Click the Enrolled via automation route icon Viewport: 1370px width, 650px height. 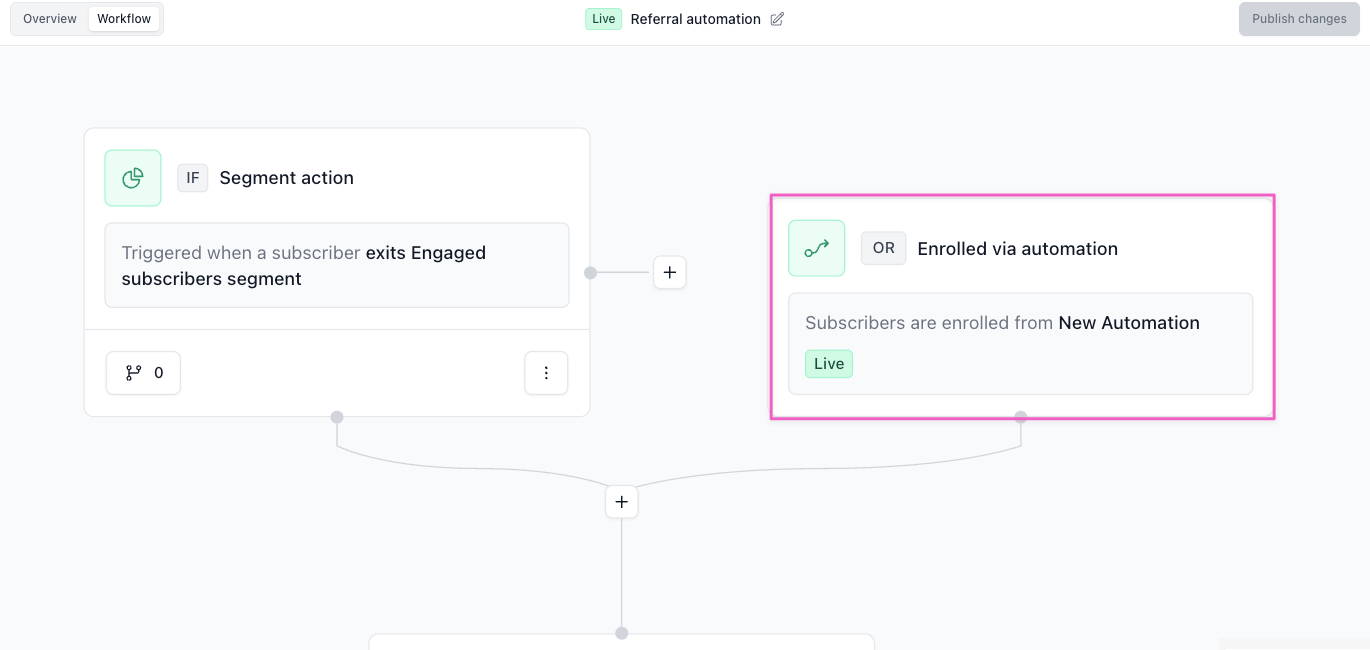(816, 248)
